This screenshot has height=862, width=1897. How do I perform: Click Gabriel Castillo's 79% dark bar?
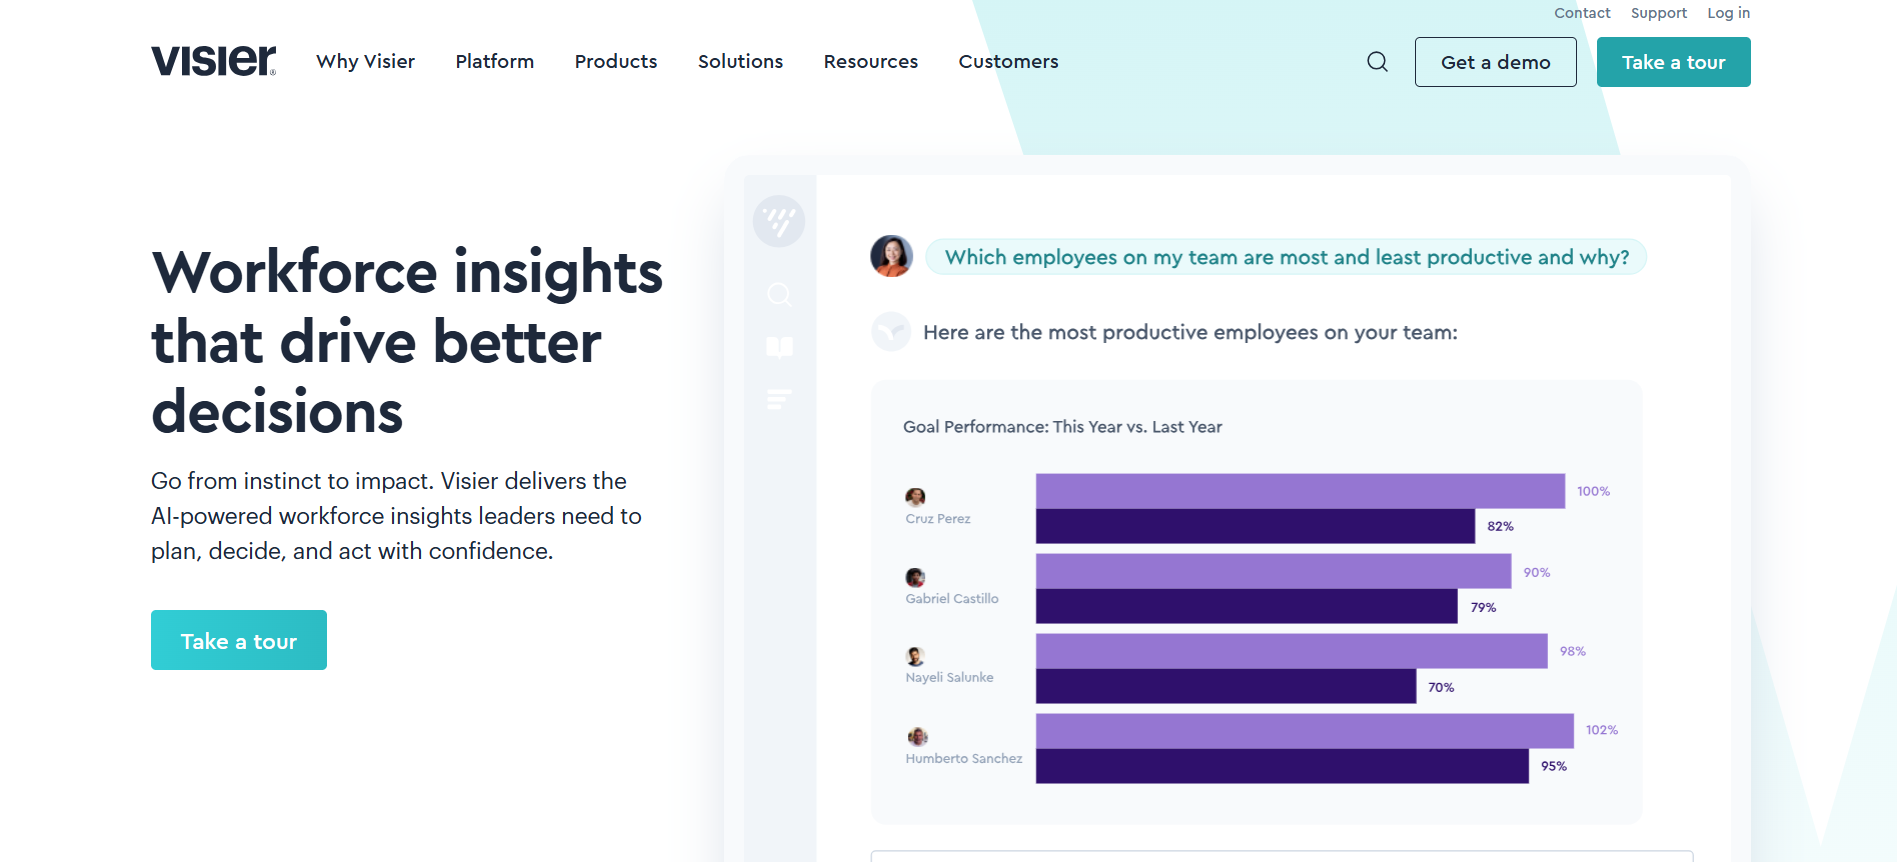coord(1246,606)
